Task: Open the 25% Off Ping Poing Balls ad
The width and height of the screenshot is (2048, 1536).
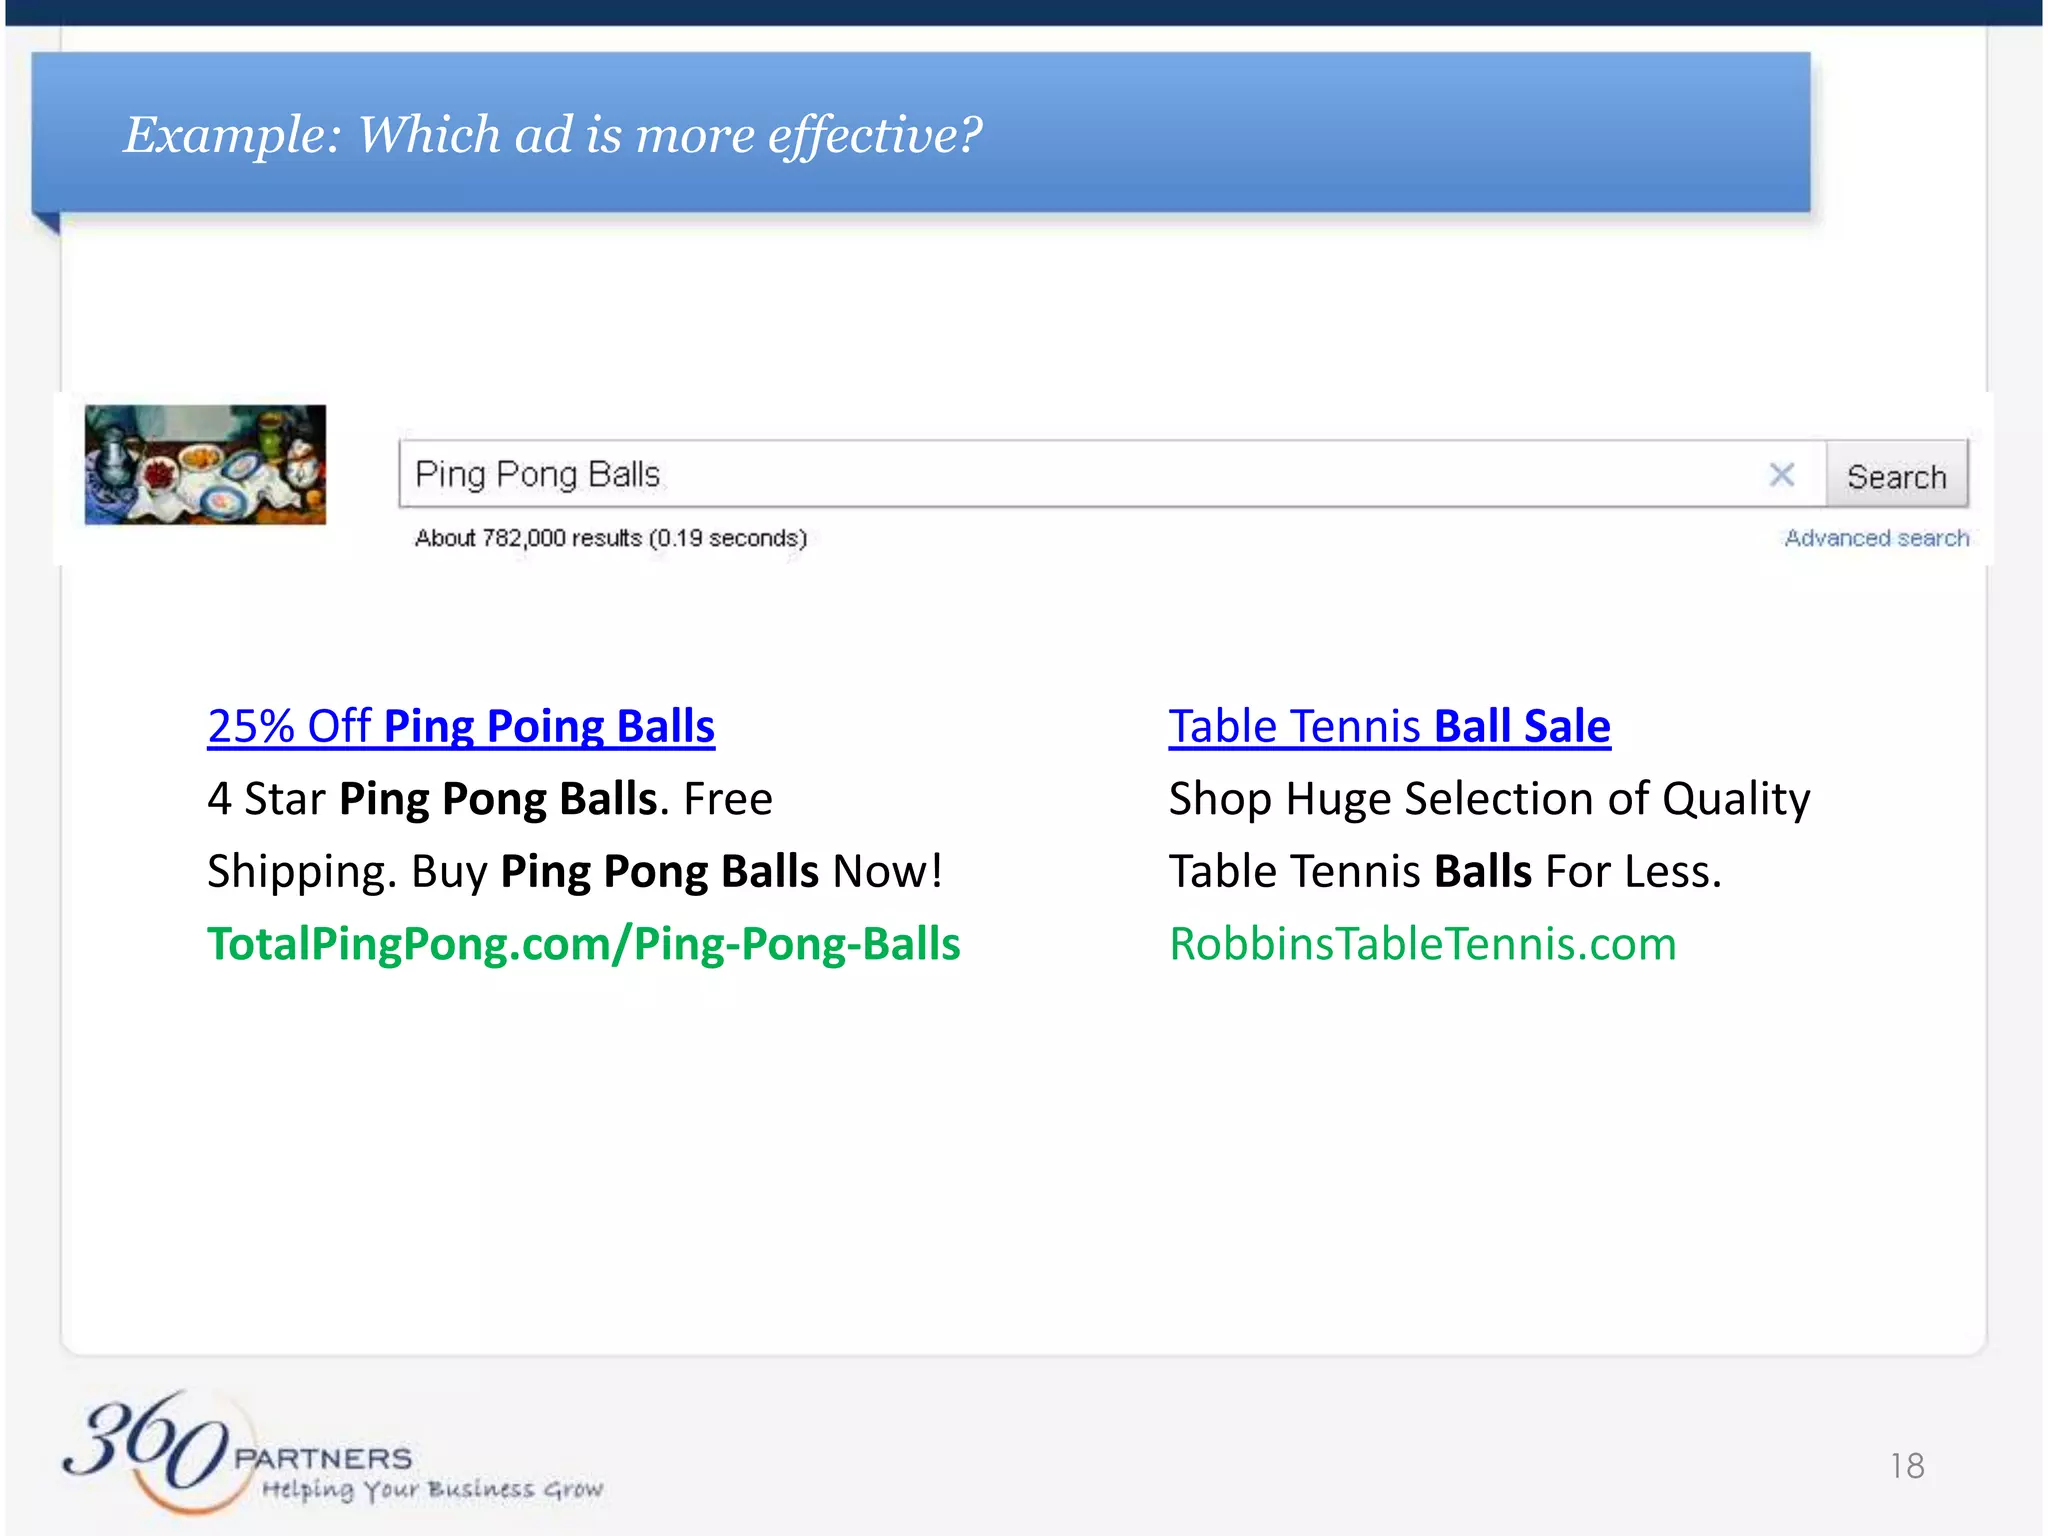Action: (461, 726)
